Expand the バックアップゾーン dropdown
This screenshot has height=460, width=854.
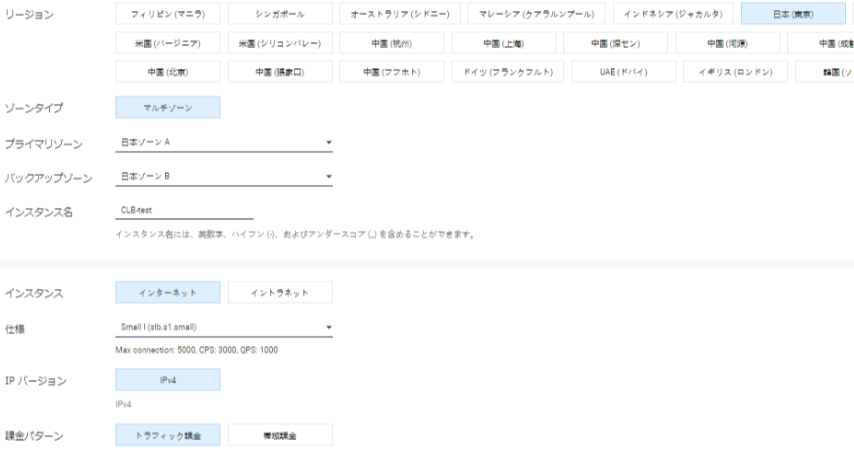click(x=224, y=177)
